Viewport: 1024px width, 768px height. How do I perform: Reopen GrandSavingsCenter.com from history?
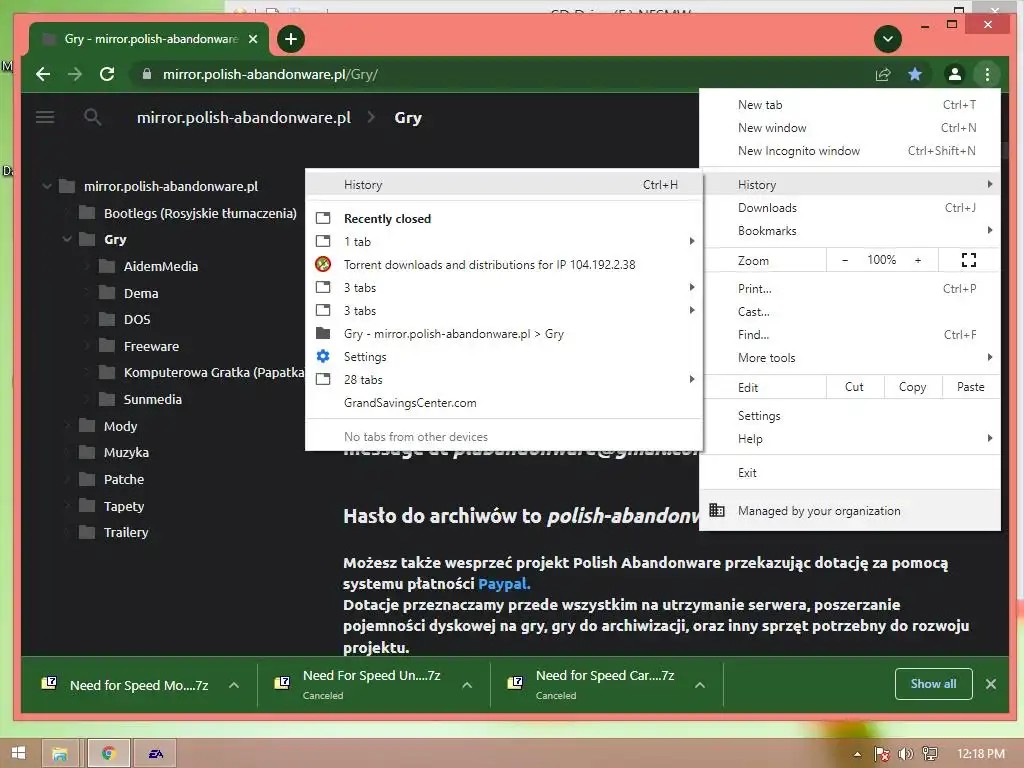[504, 403]
